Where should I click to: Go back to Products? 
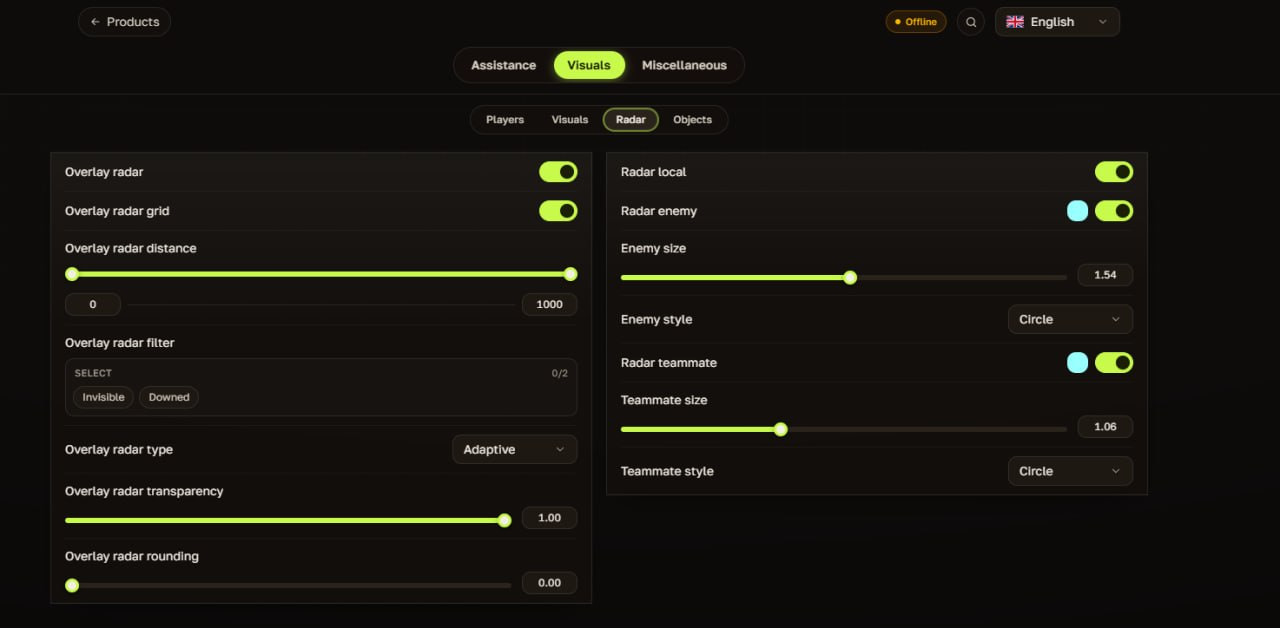tap(124, 22)
